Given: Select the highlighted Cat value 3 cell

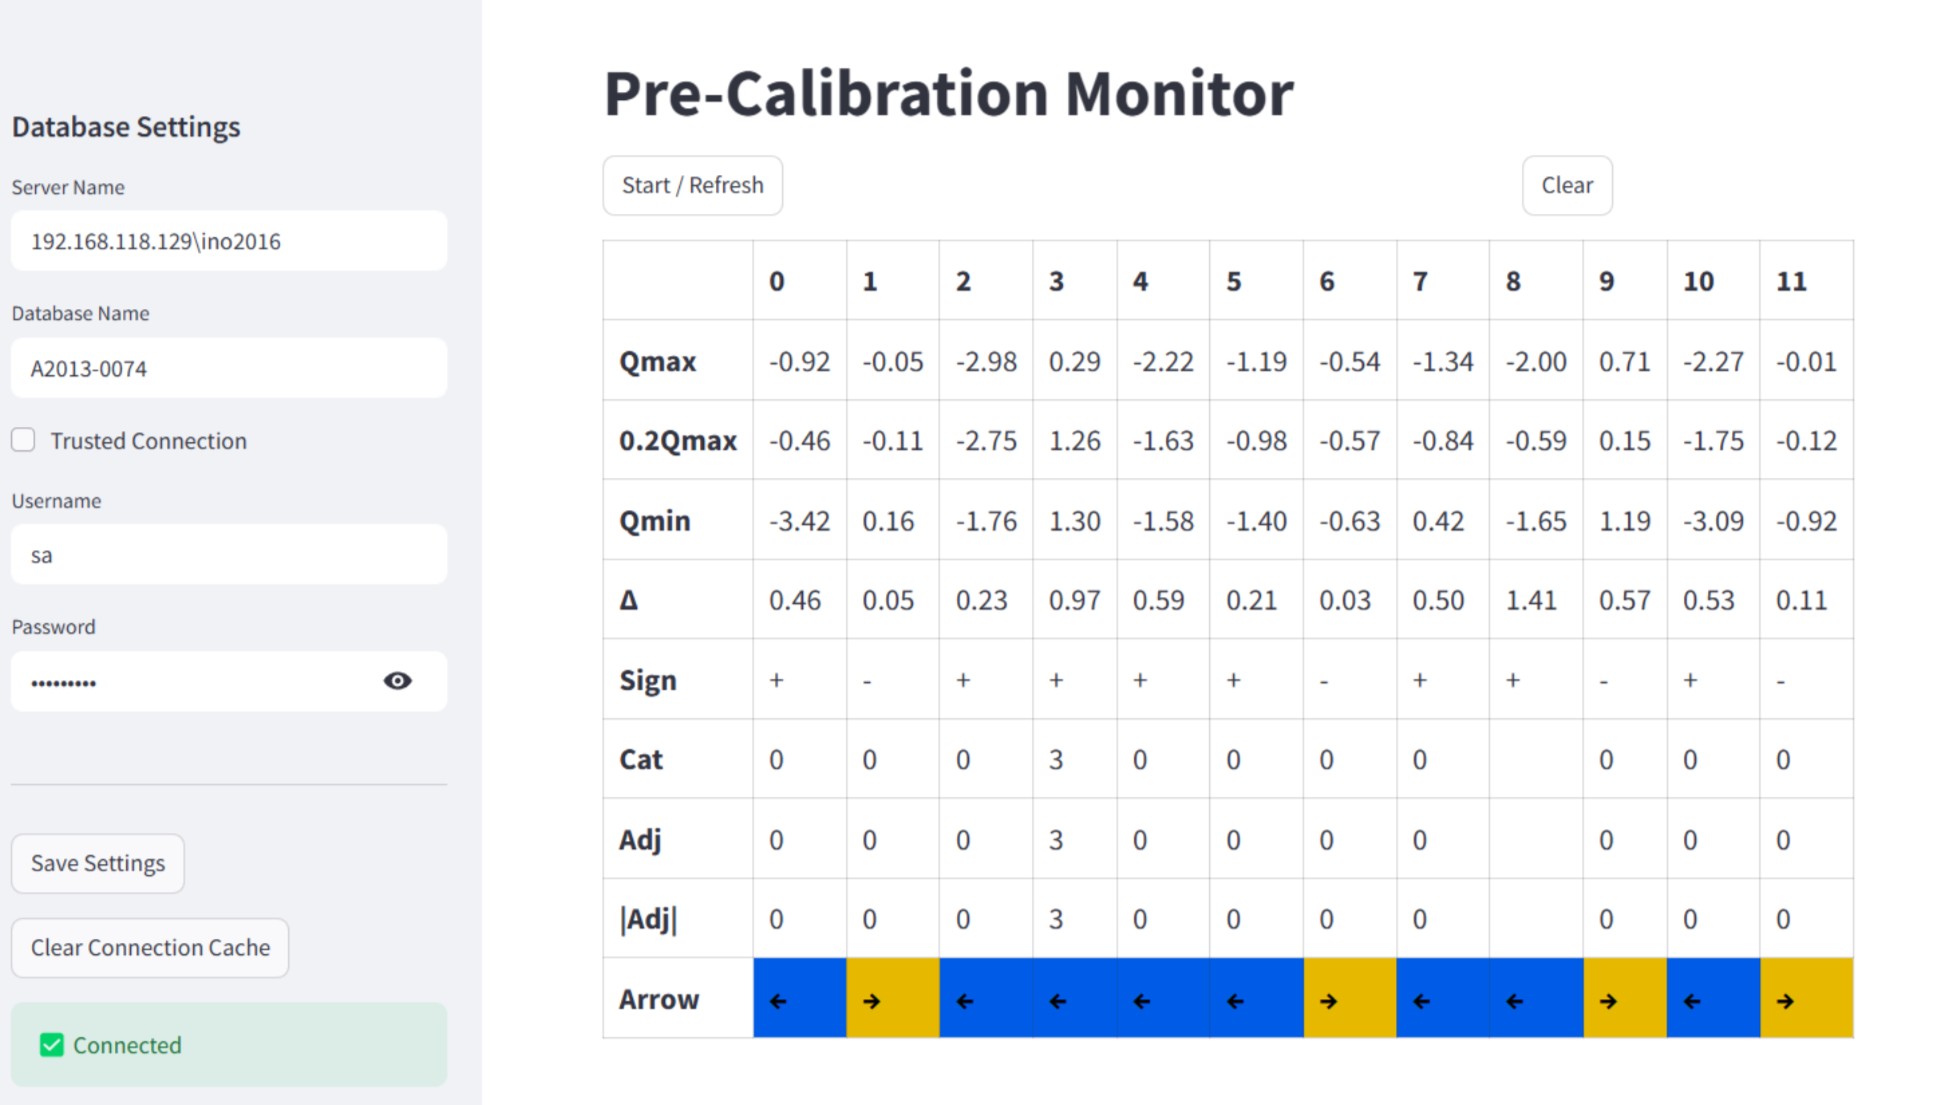Looking at the screenshot, I should click(x=1056, y=759).
